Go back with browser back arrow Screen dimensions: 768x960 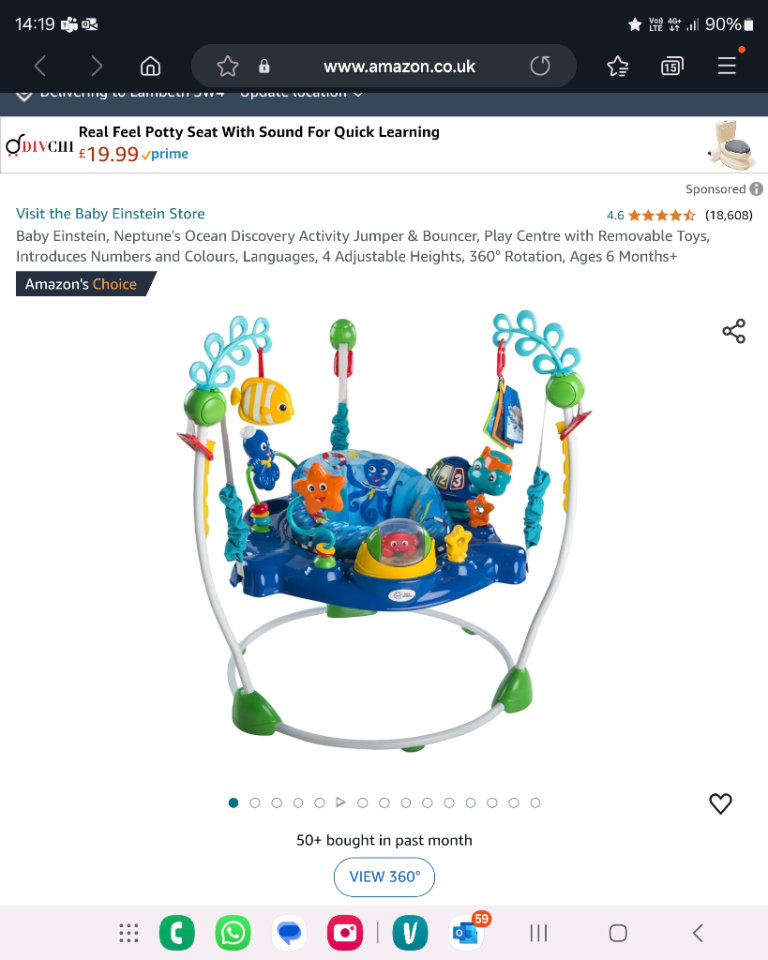coord(40,66)
